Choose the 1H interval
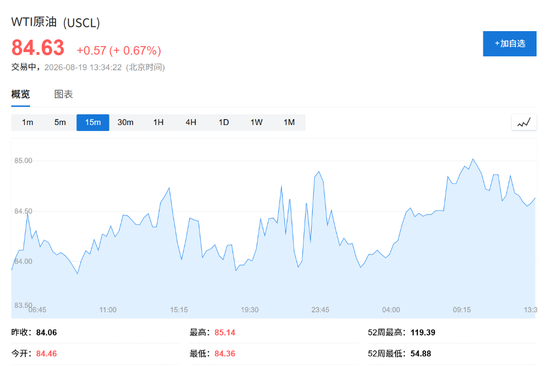This screenshot has width=550, height=366. pos(158,122)
